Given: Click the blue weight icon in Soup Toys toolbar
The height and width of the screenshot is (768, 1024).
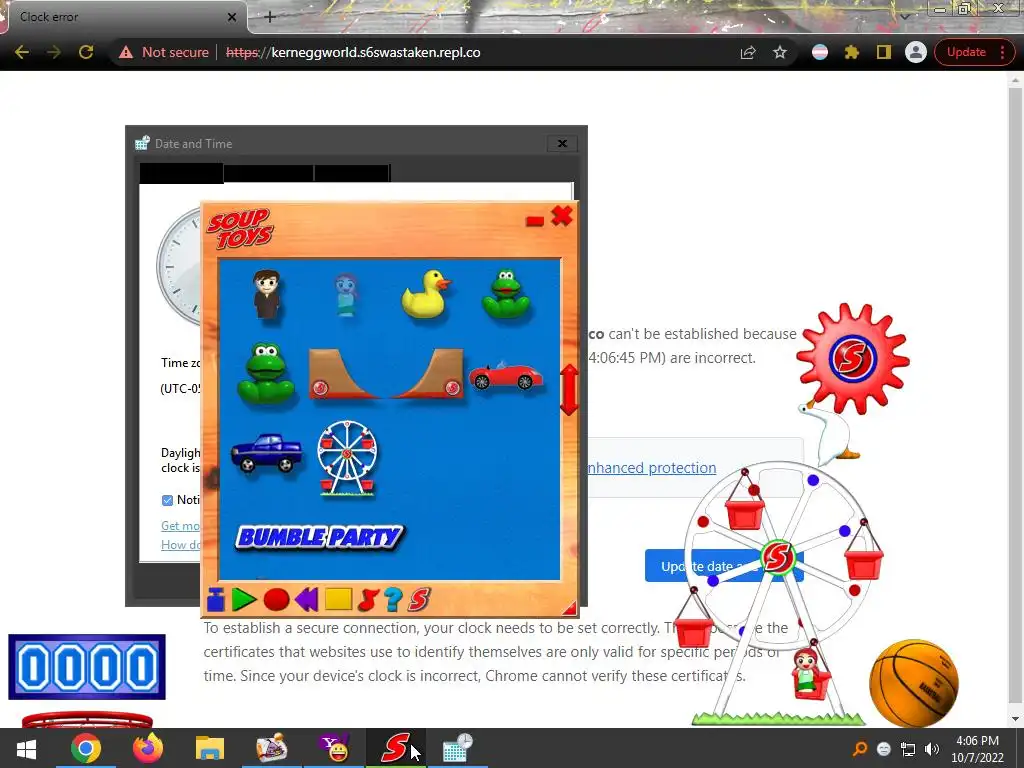Looking at the screenshot, I should (216, 599).
